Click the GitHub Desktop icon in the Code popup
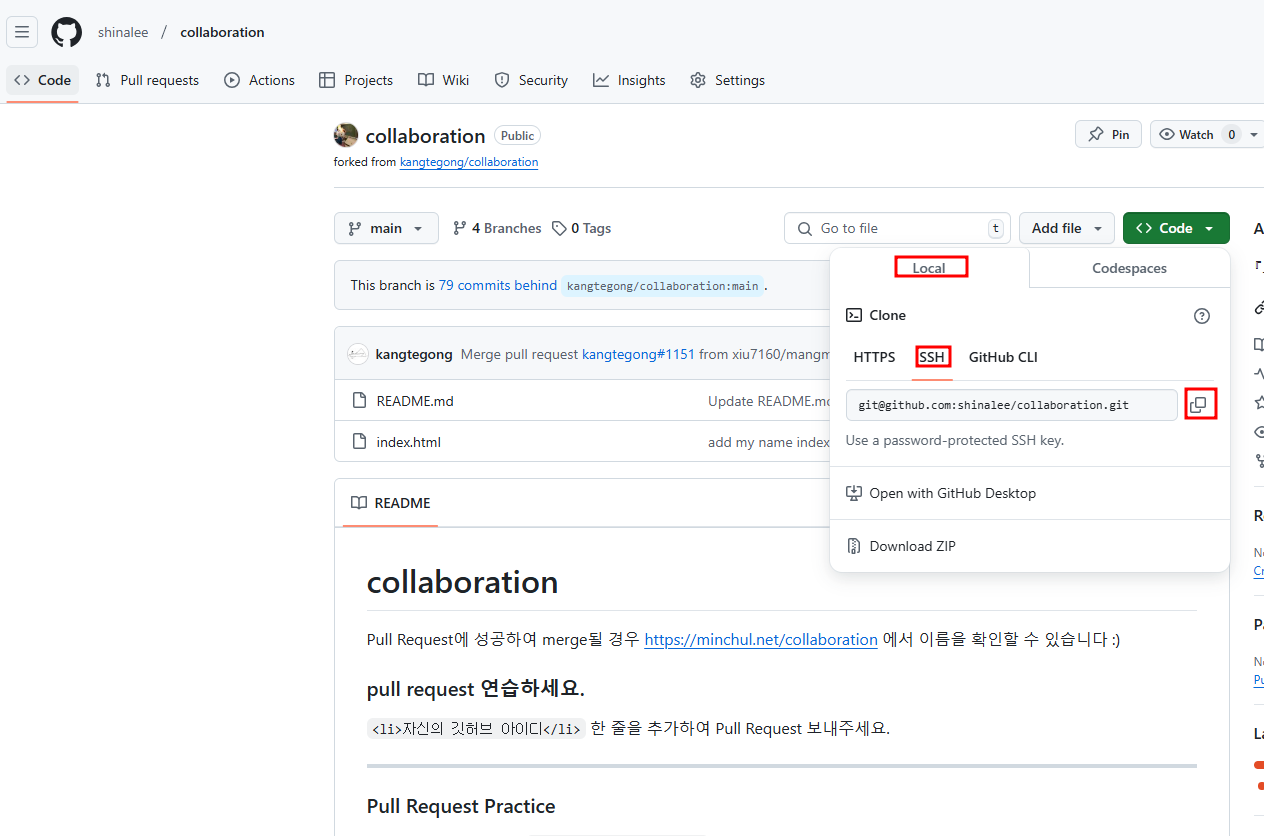This screenshot has width=1264, height=836. click(854, 493)
